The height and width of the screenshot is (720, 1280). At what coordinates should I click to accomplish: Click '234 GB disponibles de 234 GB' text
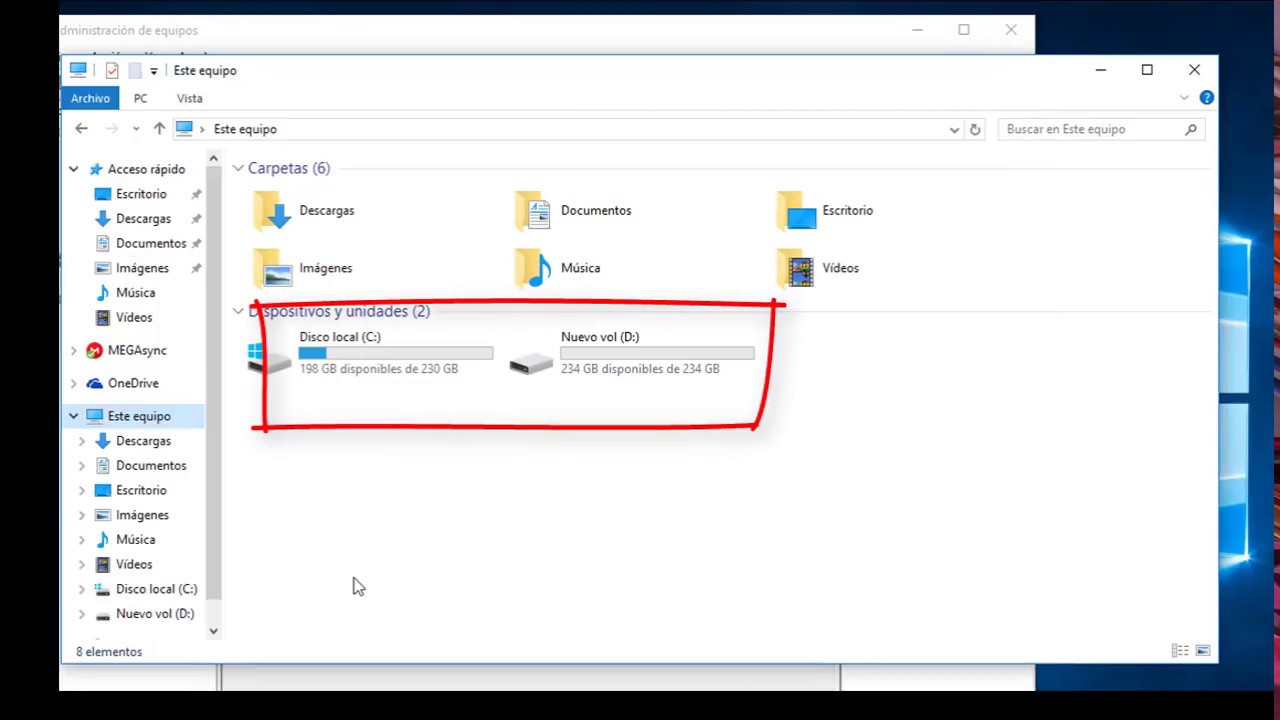click(x=640, y=369)
